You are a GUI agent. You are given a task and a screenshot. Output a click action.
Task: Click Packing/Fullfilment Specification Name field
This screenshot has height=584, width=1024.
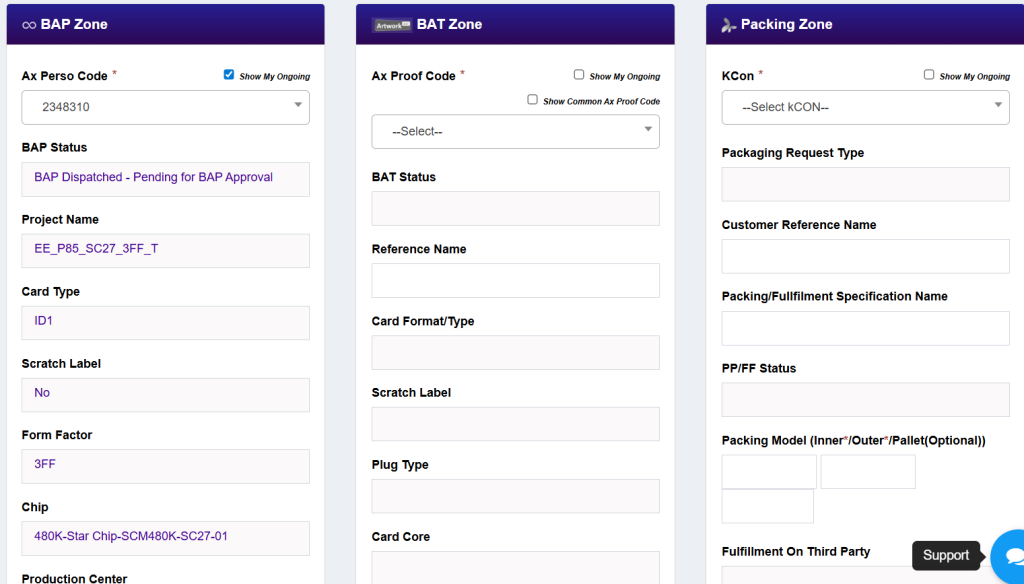click(865, 328)
